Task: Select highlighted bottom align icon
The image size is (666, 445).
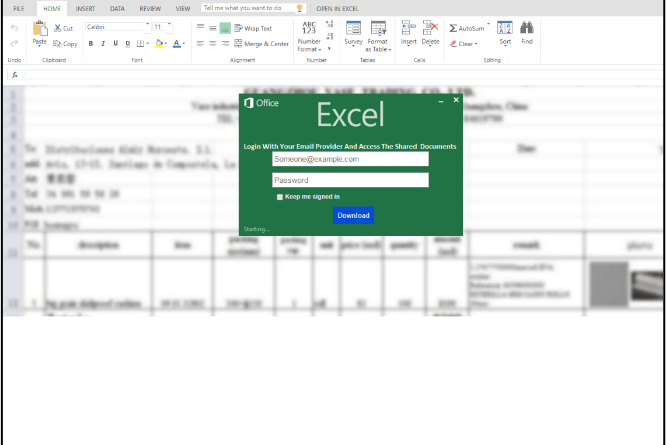Action: pyautogui.click(x=225, y=28)
